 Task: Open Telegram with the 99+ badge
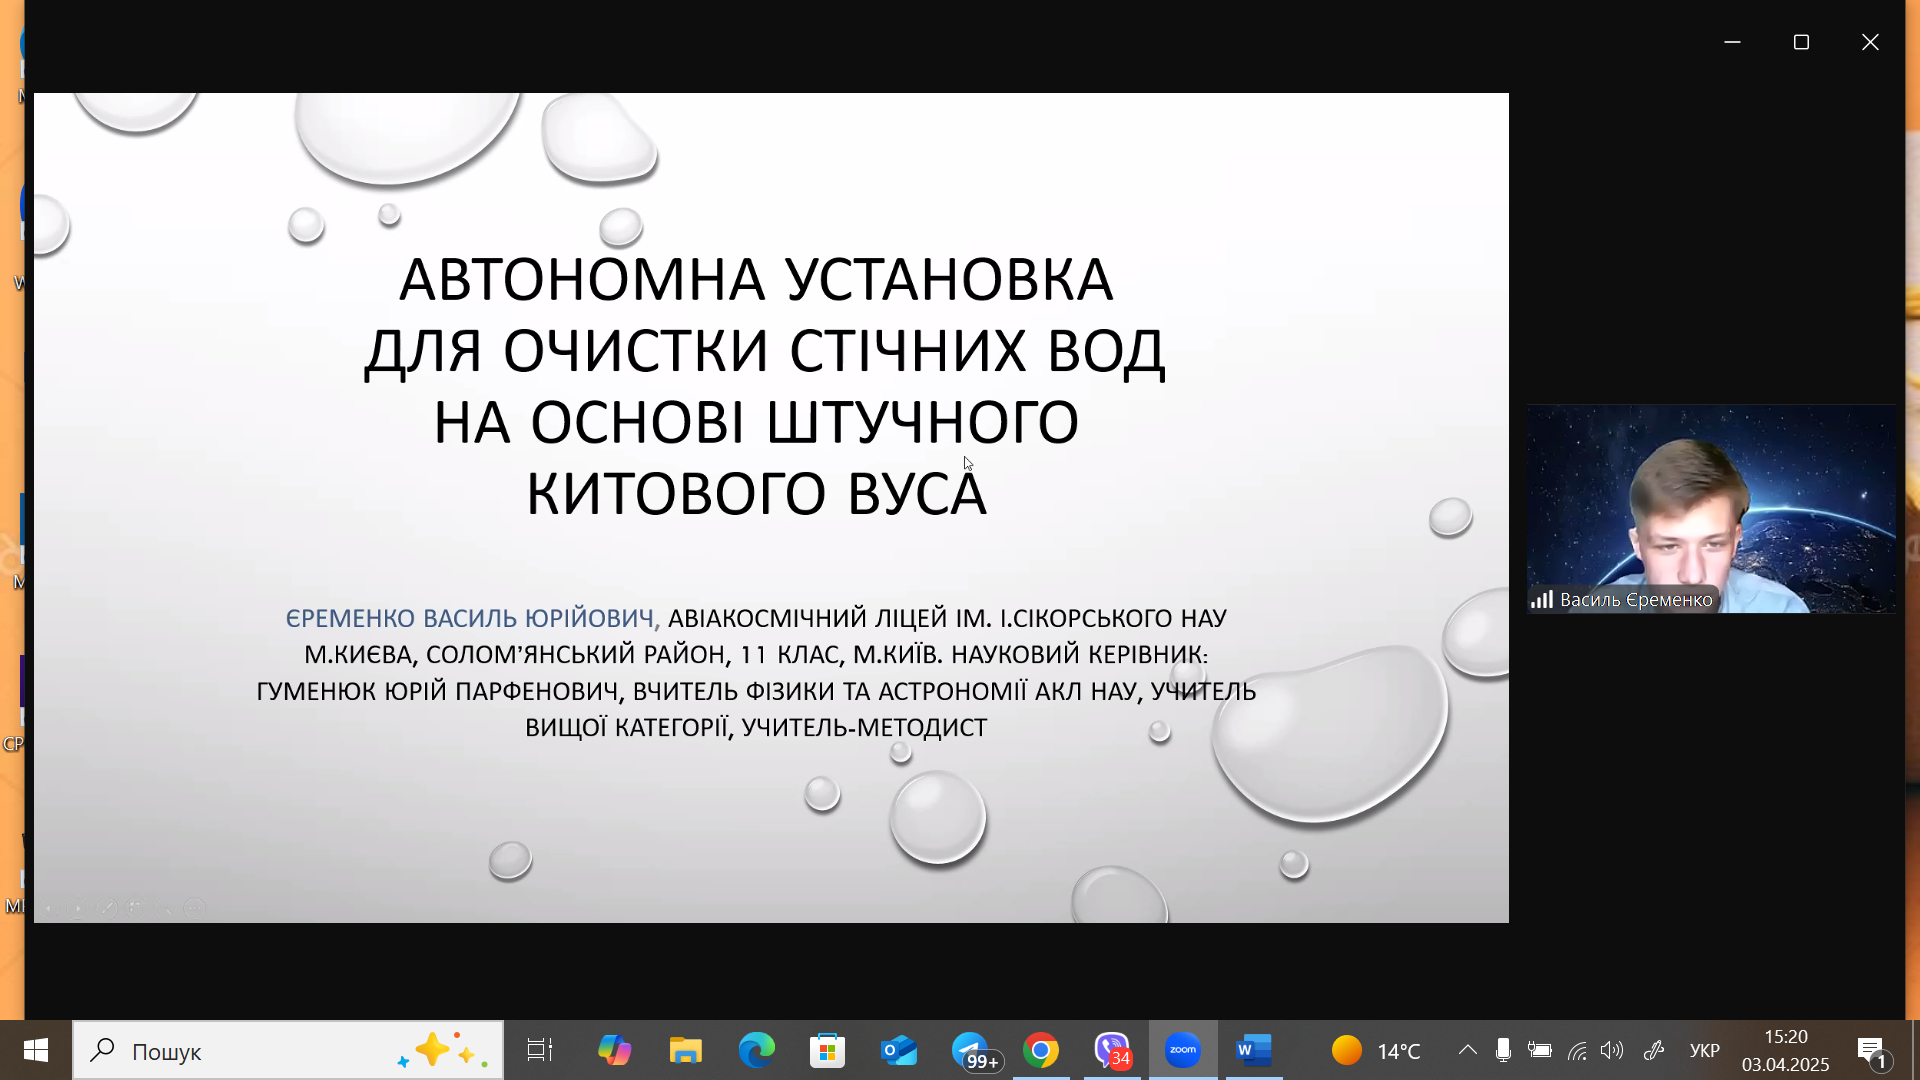(970, 1050)
